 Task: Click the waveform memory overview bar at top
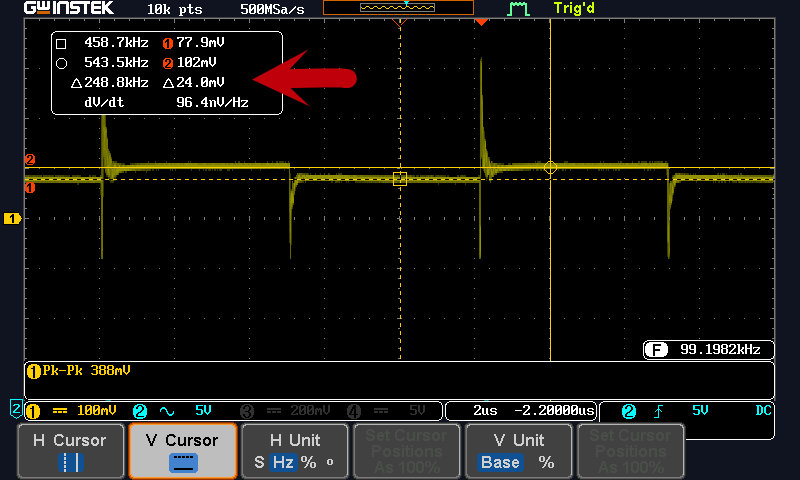tap(398, 8)
